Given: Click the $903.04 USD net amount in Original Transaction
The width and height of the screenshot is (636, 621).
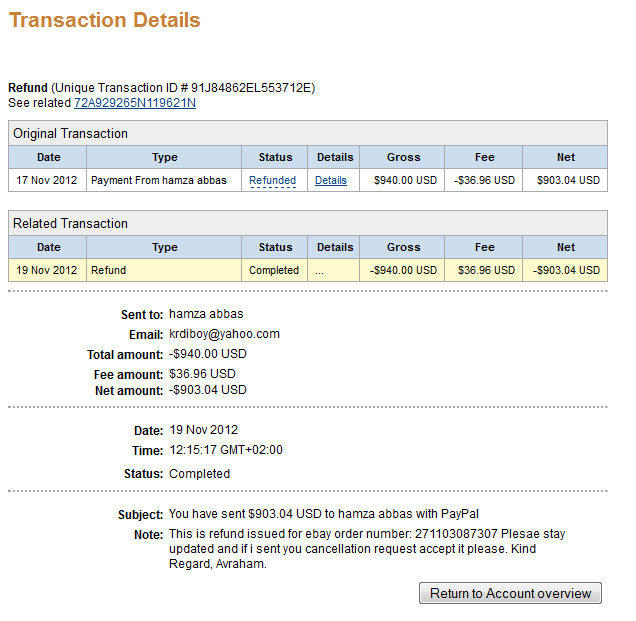Looking at the screenshot, I should pyautogui.click(x=567, y=181).
